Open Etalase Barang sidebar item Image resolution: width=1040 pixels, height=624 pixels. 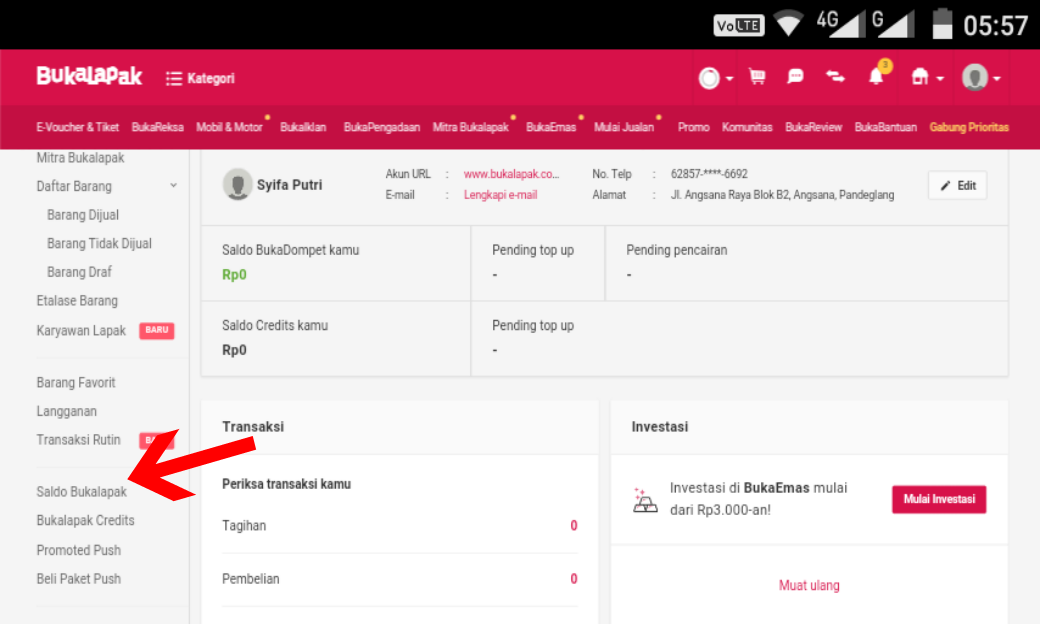[77, 301]
